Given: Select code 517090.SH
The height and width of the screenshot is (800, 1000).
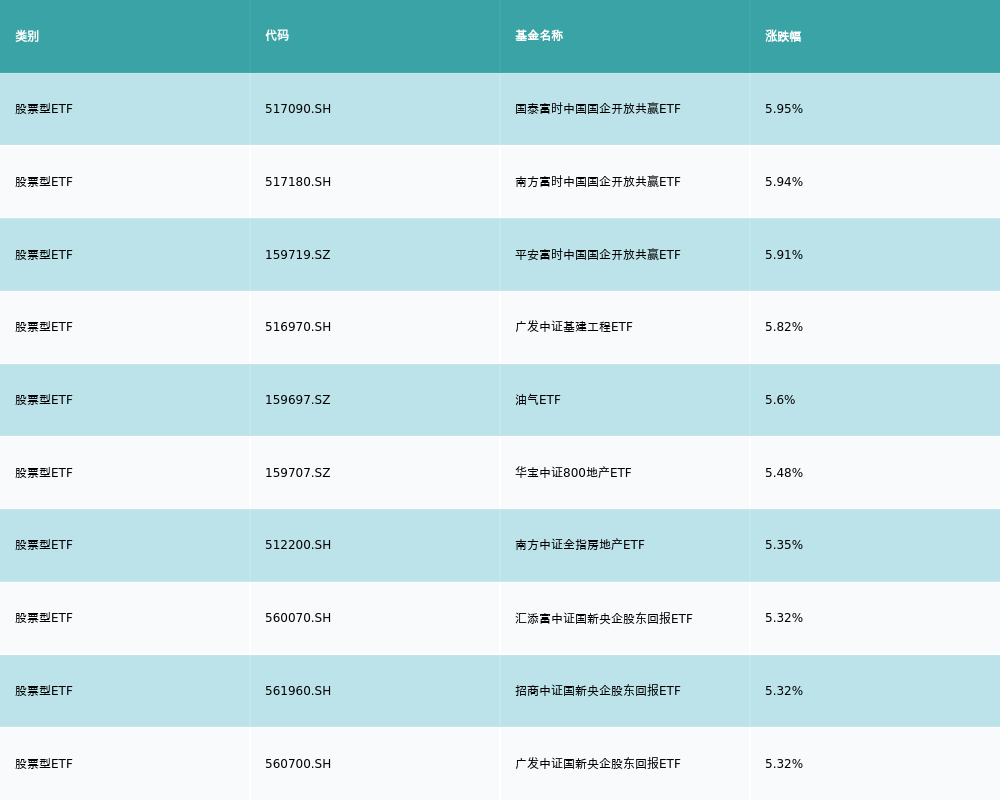Looking at the screenshot, I should click(x=298, y=109).
